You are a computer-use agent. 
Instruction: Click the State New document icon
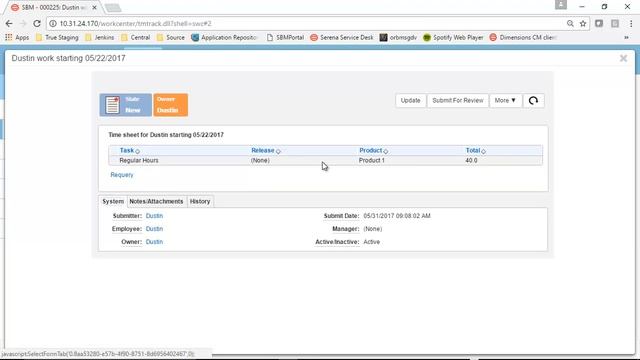(x=112, y=105)
